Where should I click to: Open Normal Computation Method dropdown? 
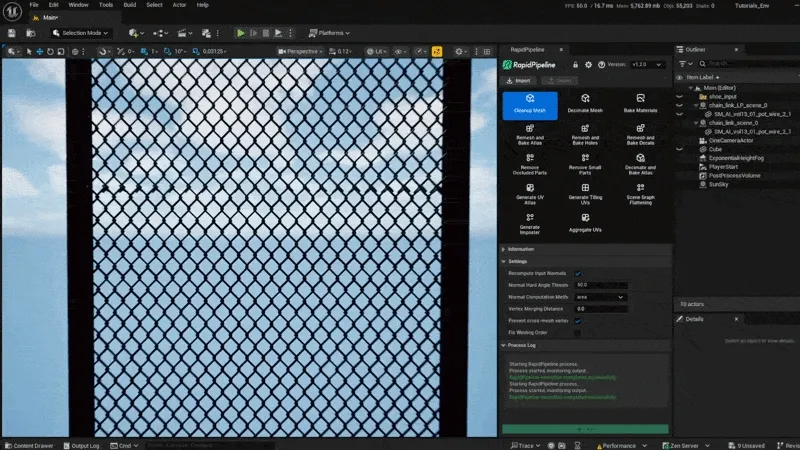(x=600, y=297)
